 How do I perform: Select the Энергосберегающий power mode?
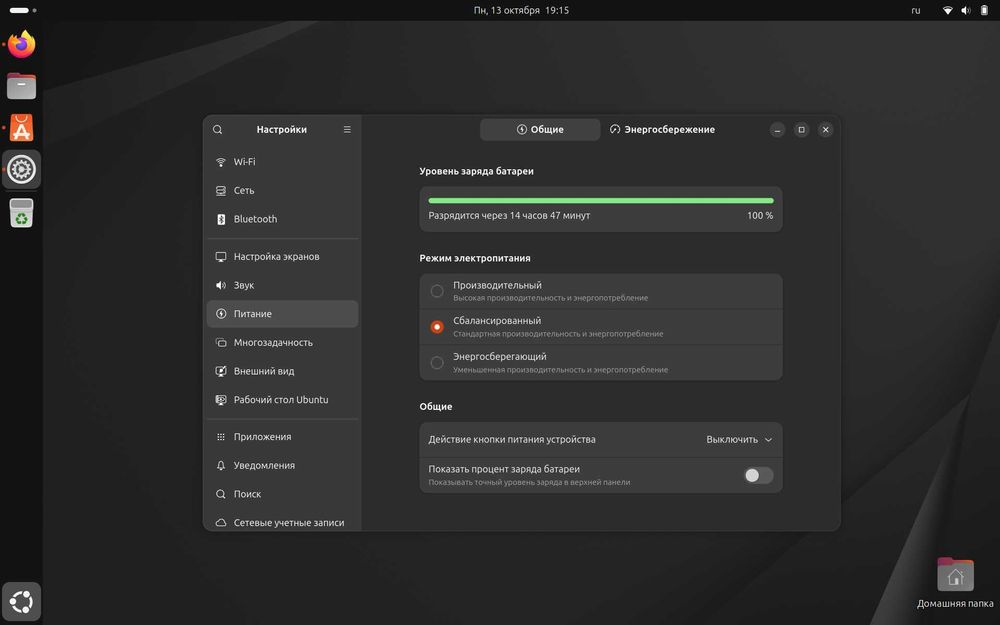[601, 363]
